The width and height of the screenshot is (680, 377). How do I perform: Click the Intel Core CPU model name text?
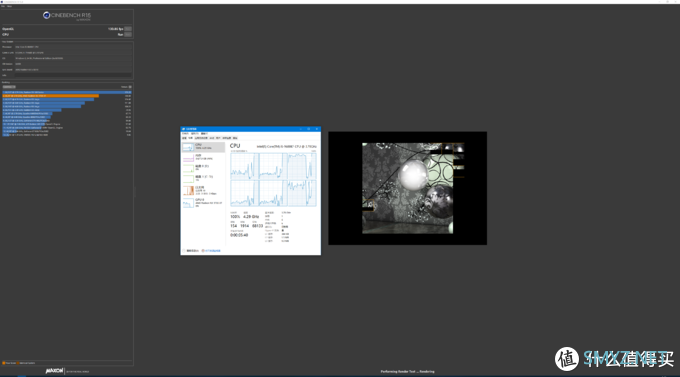click(x=286, y=147)
